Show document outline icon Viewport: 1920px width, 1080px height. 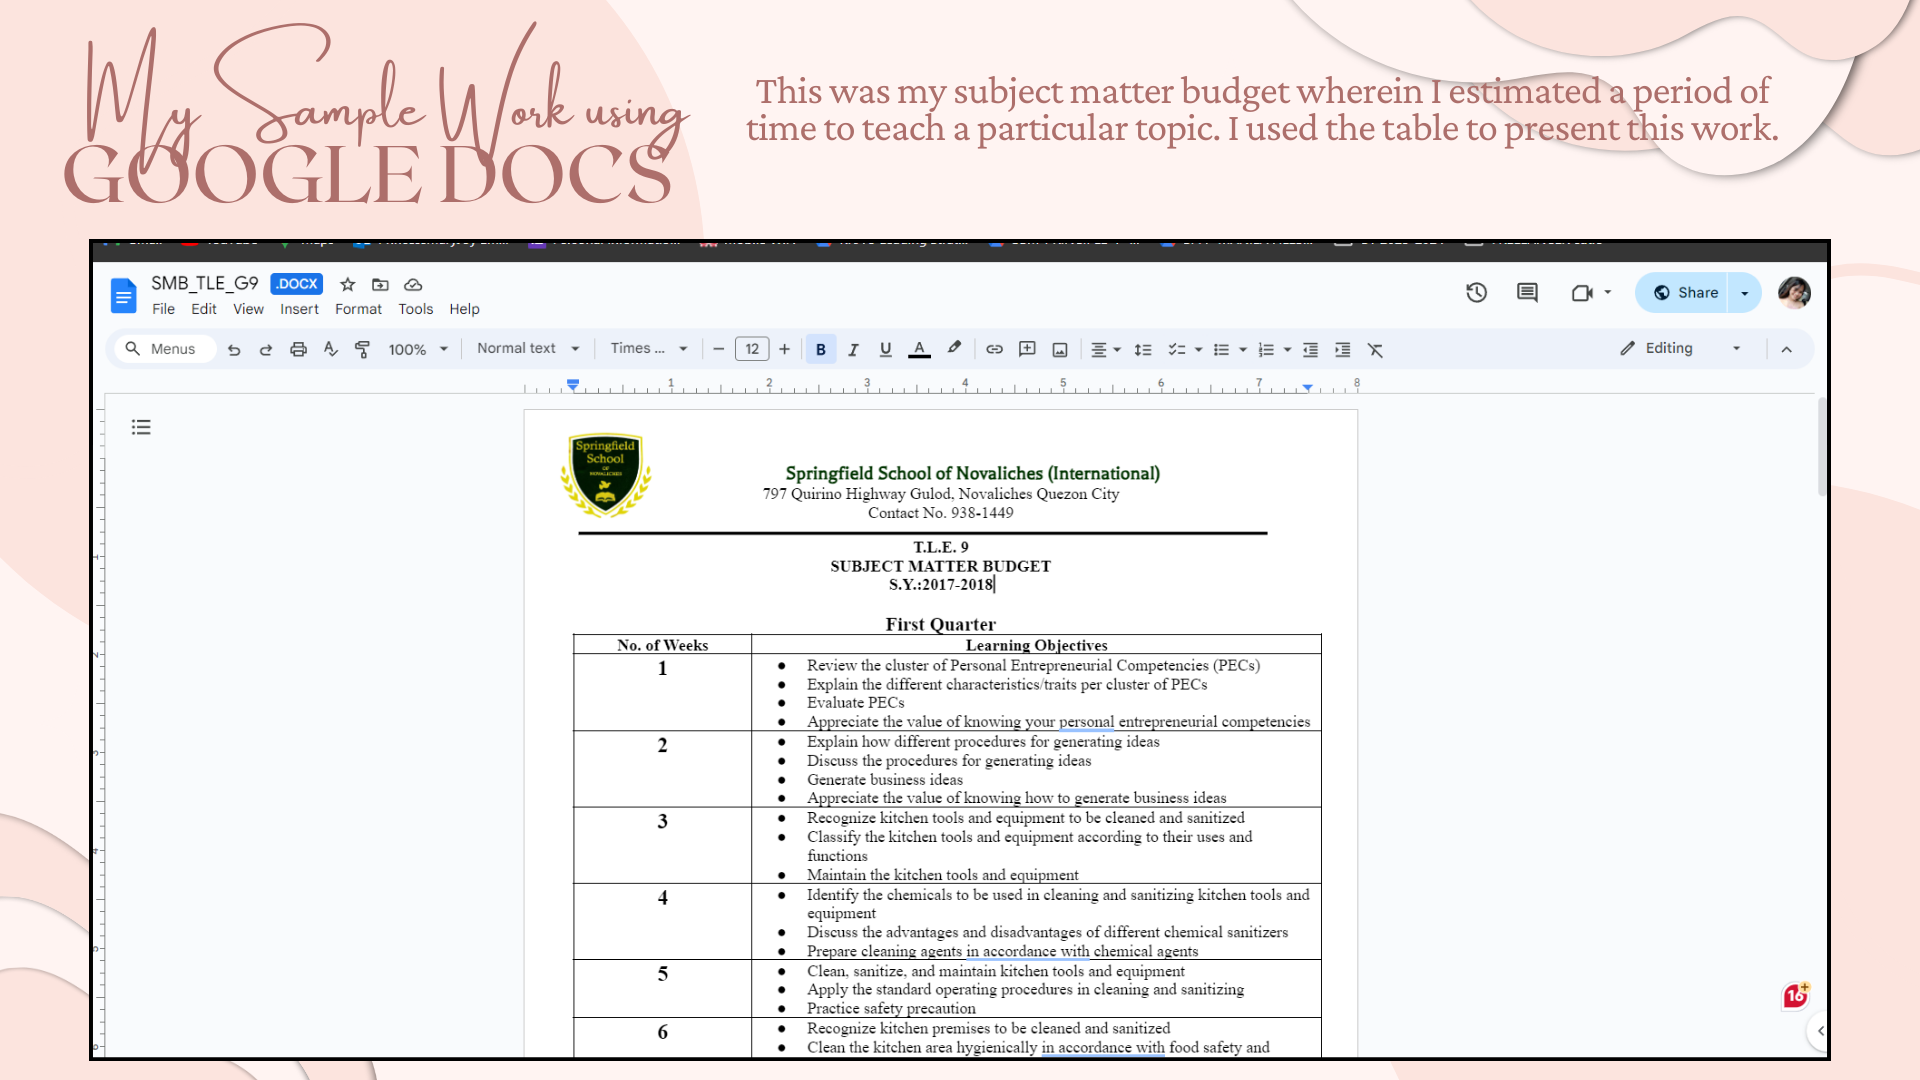click(141, 427)
